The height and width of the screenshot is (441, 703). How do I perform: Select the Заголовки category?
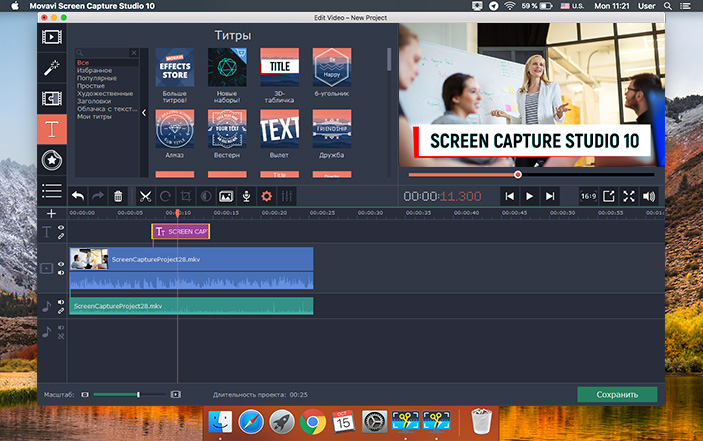(x=94, y=101)
